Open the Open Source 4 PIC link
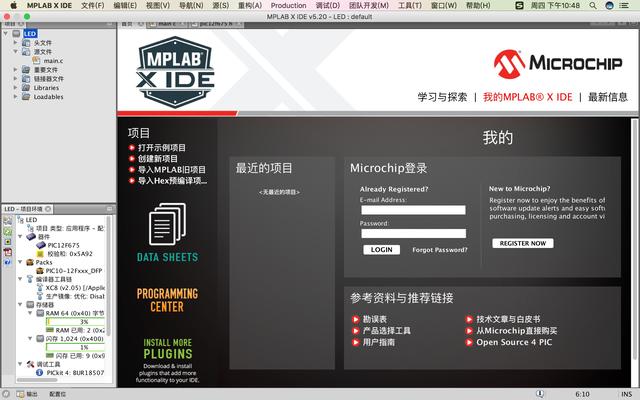 pyautogui.click(x=514, y=342)
